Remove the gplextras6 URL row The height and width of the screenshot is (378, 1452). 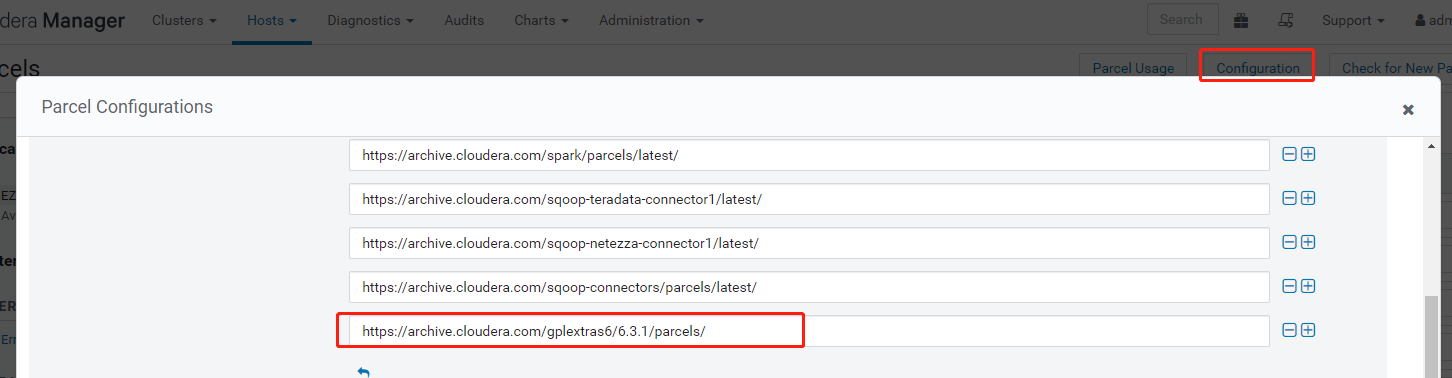1289,330
